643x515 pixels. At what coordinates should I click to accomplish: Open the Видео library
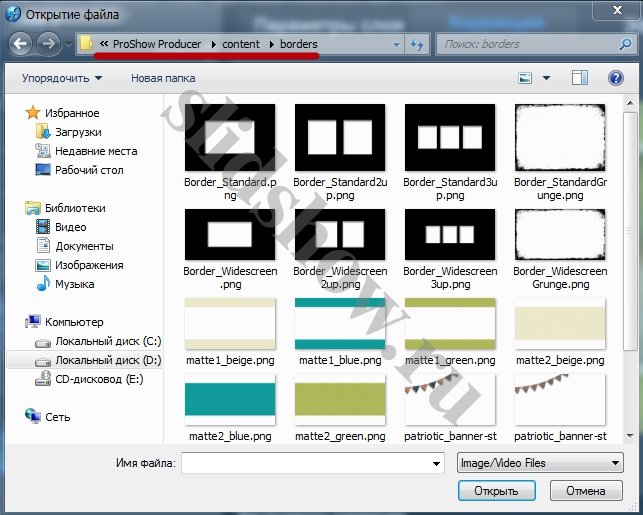click(x=71, y=227)
